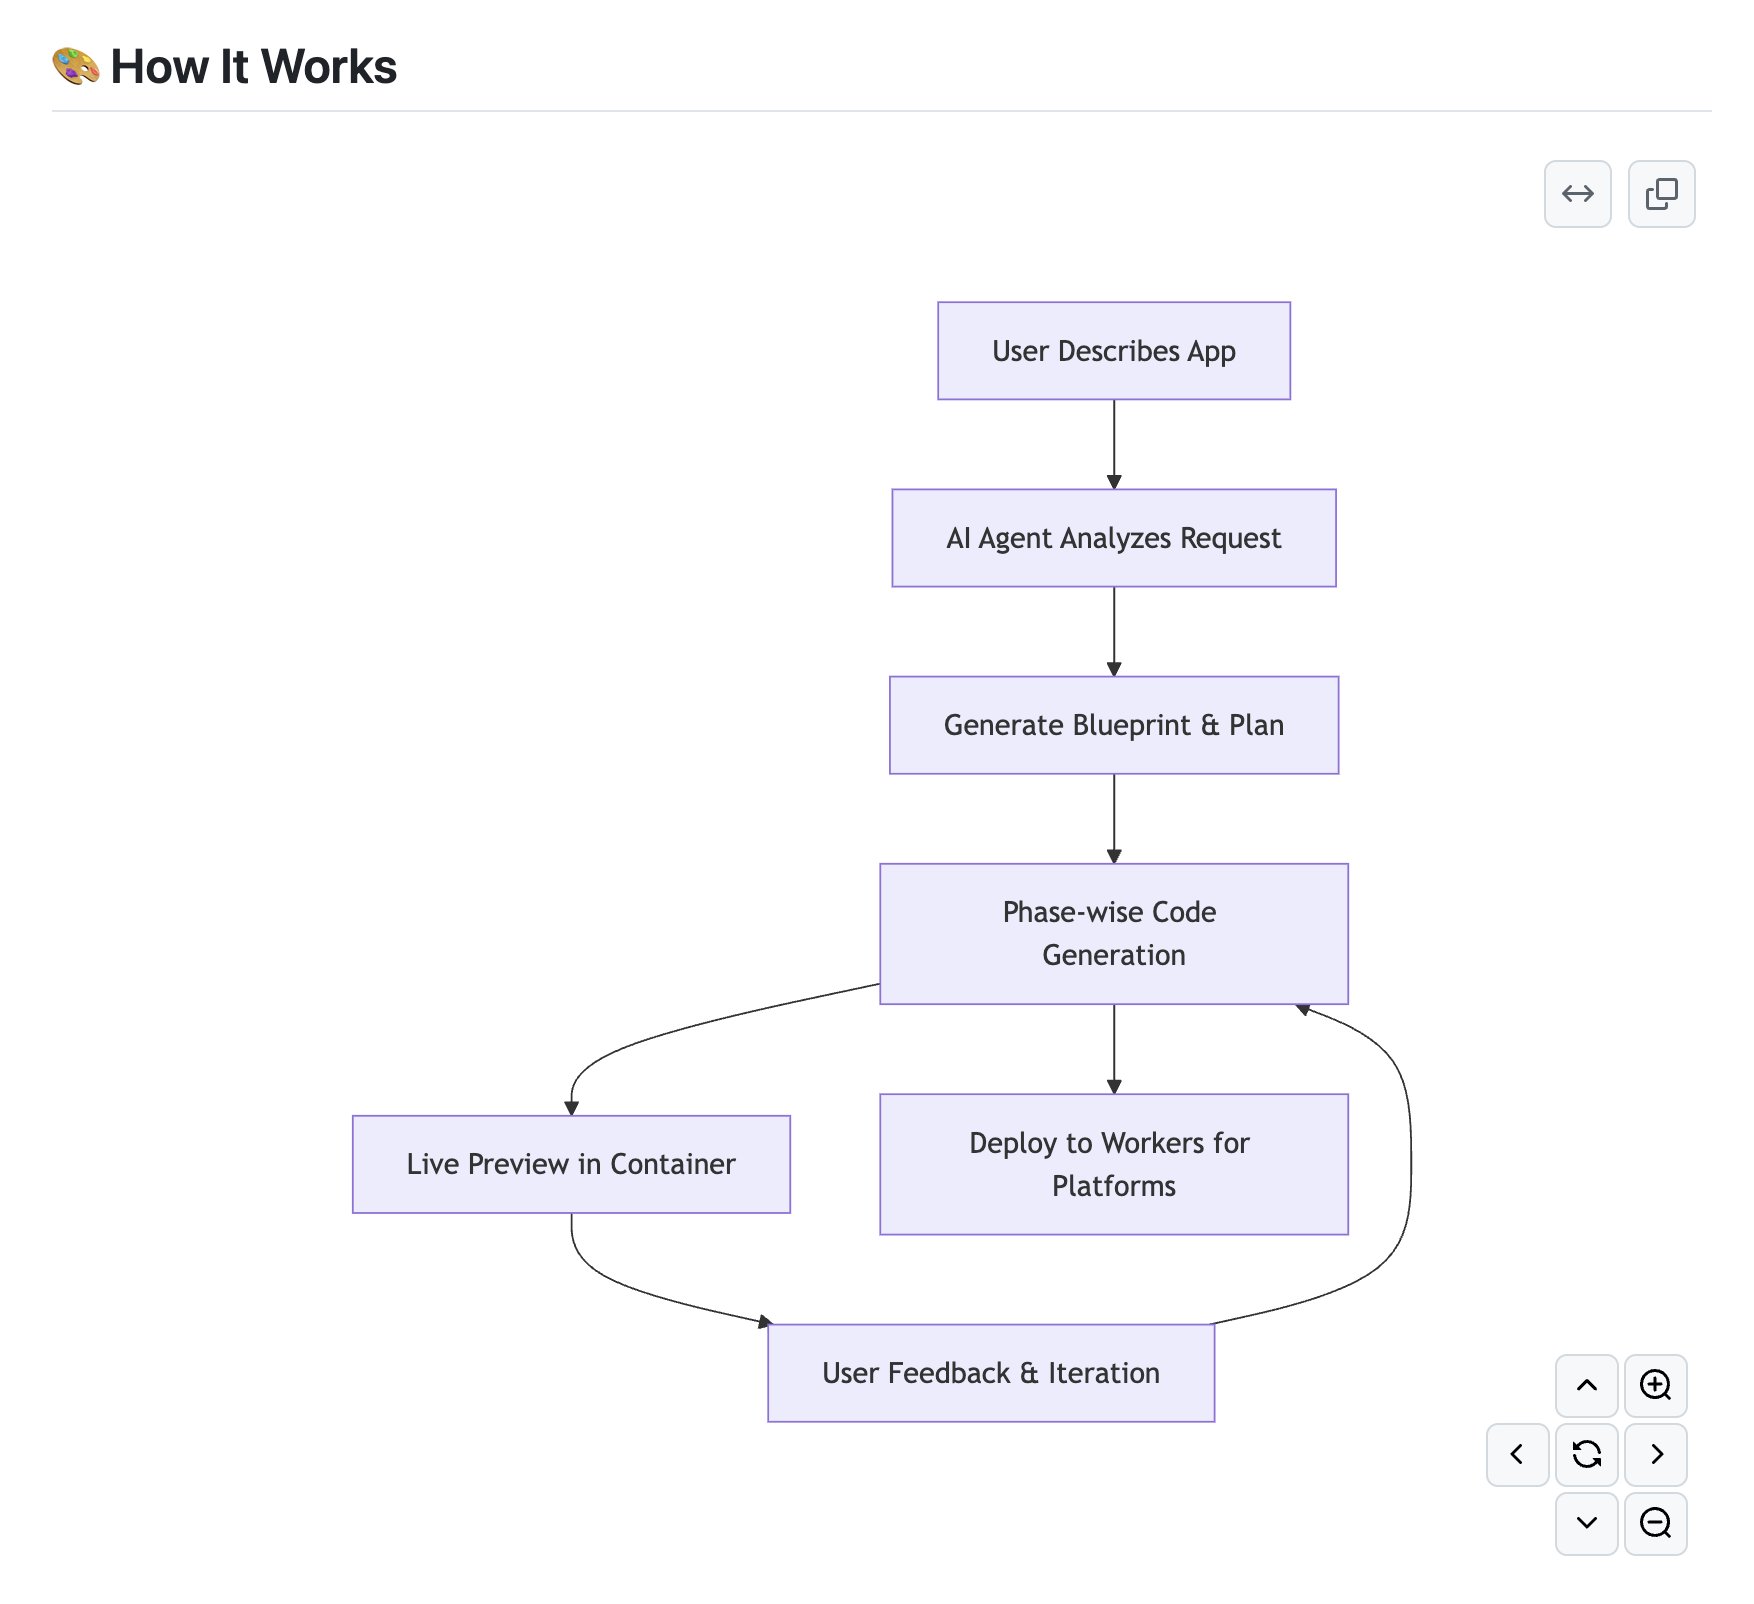The width and height of the screenshot is (1754, 1604).
Task: Zoom out of the diagram
Action: [x=1655, y=1523]
